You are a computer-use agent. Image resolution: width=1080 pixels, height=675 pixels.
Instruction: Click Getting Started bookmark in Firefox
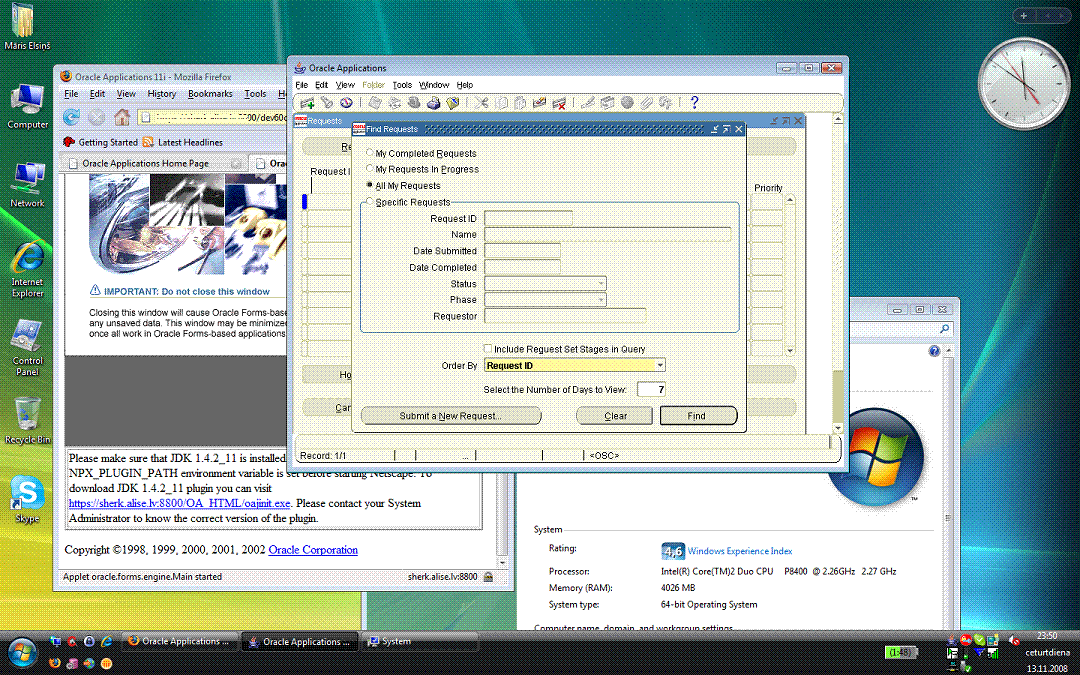click(x=101, y=143)
